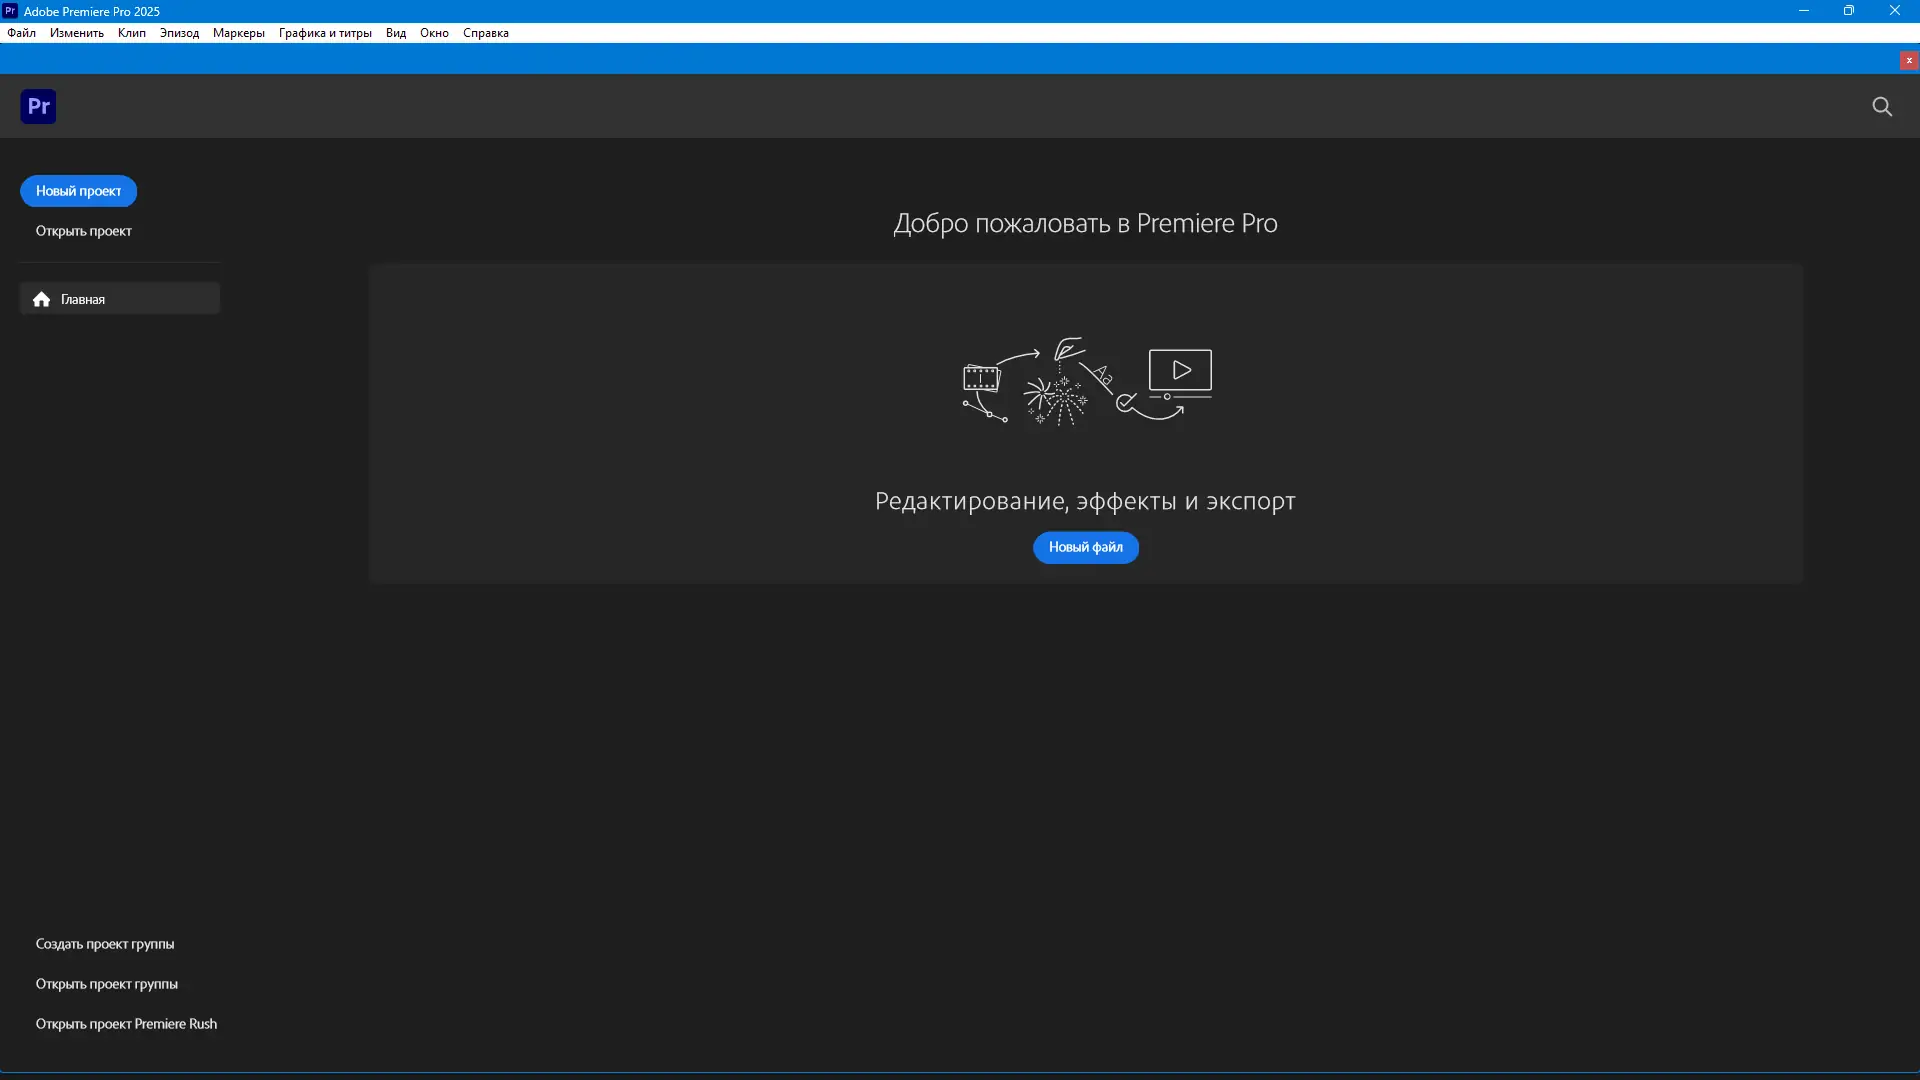1920x1080 pixels.
Task: Open the Клип menu
Action: point(131,33)
